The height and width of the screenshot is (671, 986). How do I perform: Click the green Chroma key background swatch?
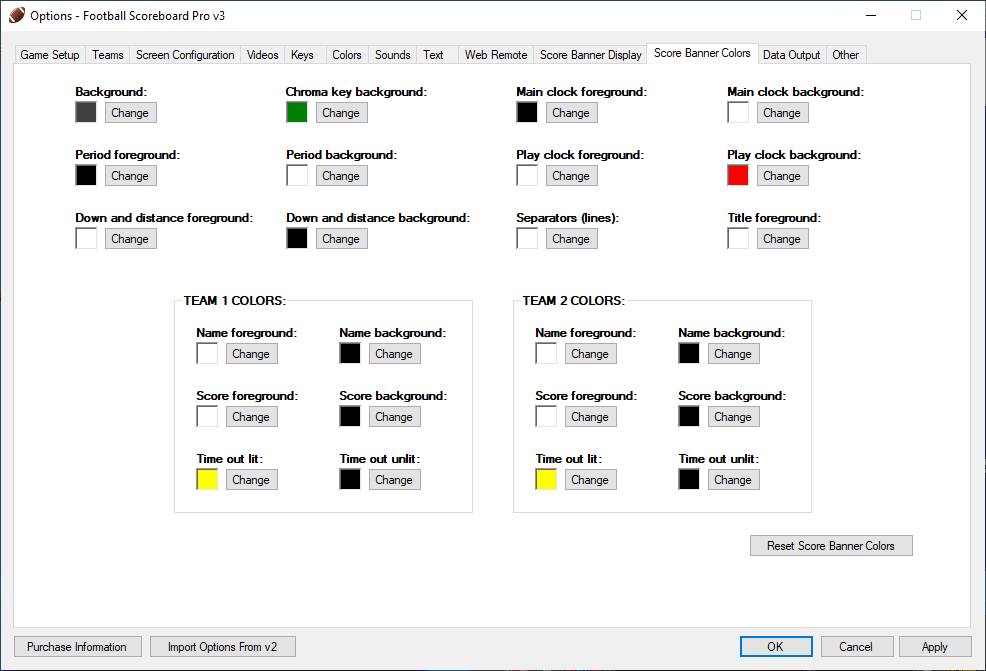pyautogui.click(x=297, y=113)
